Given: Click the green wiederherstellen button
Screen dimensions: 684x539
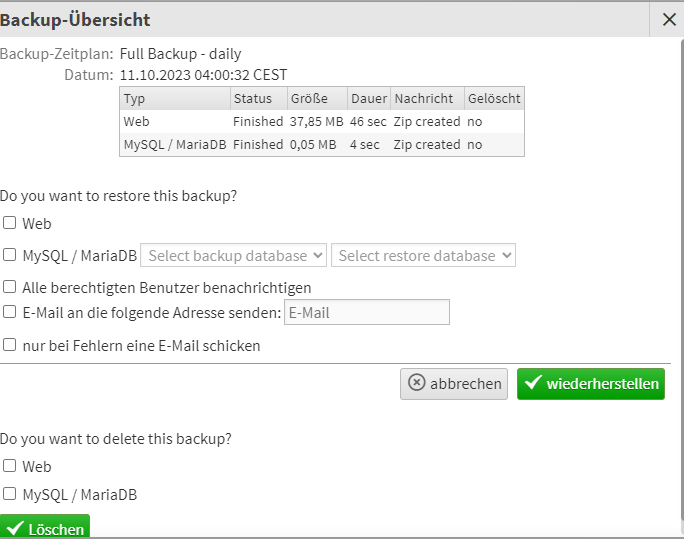Looking at the screenshot, I should (590, 383).
